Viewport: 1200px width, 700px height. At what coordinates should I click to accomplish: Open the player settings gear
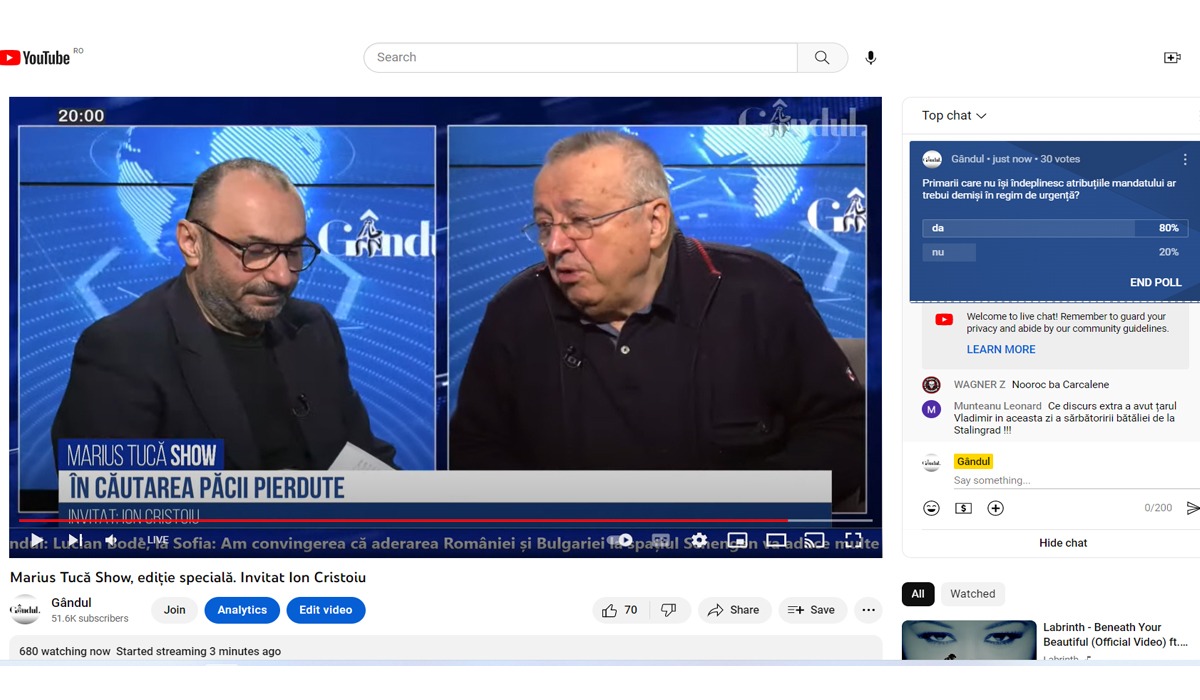pyautogui.click(x=699, y=540)
